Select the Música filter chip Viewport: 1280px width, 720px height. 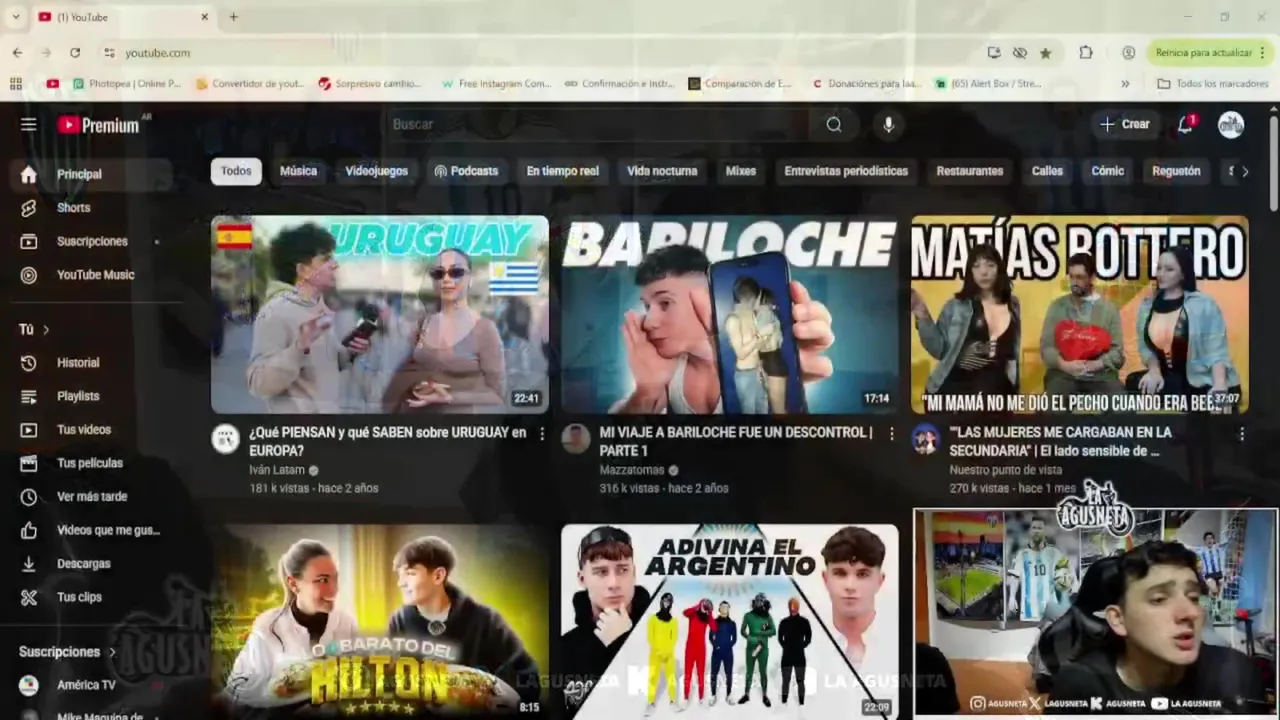(298, 171)
